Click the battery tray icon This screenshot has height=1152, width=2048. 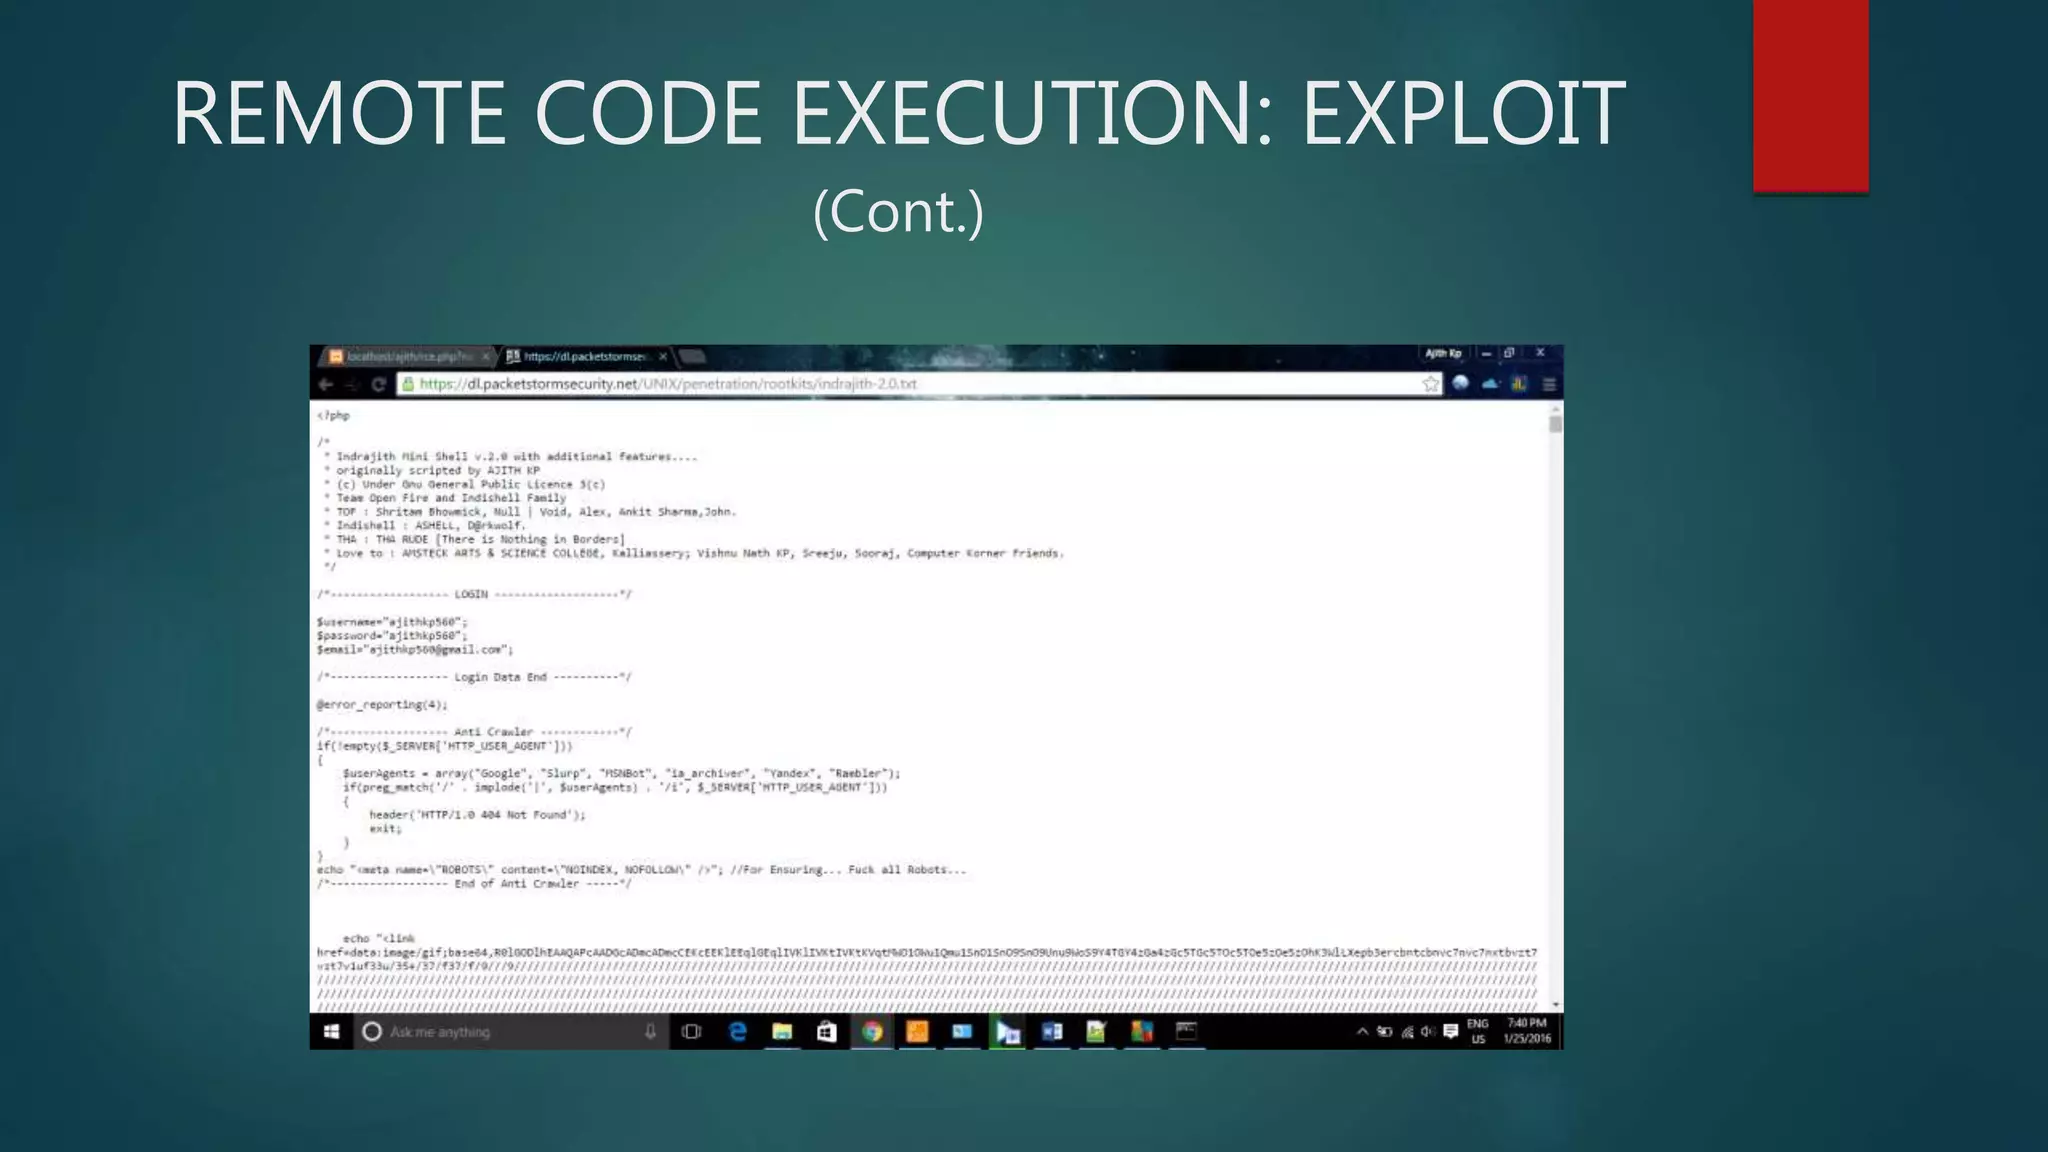pos(1385,1031)
